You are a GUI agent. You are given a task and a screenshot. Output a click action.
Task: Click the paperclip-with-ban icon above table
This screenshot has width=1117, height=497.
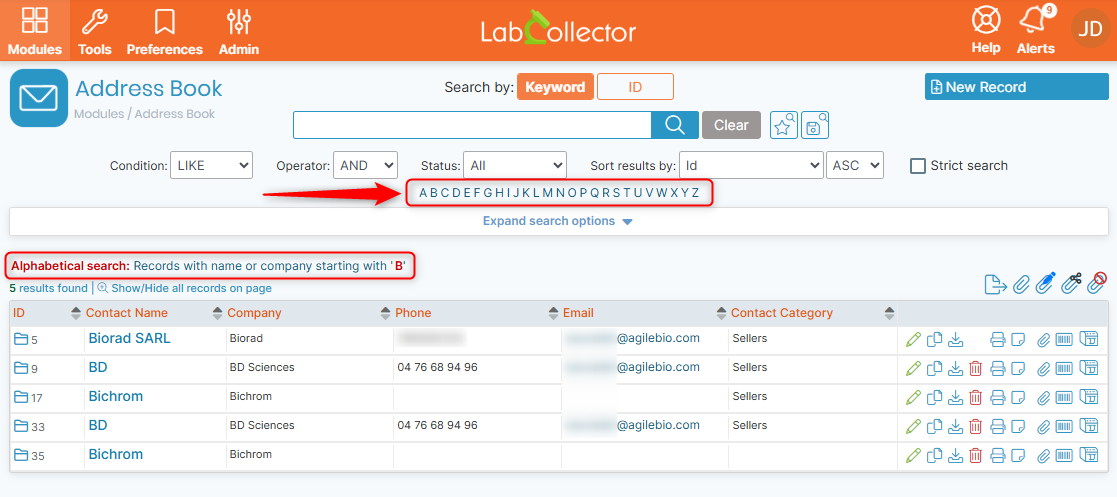[x=1097, y=283]
